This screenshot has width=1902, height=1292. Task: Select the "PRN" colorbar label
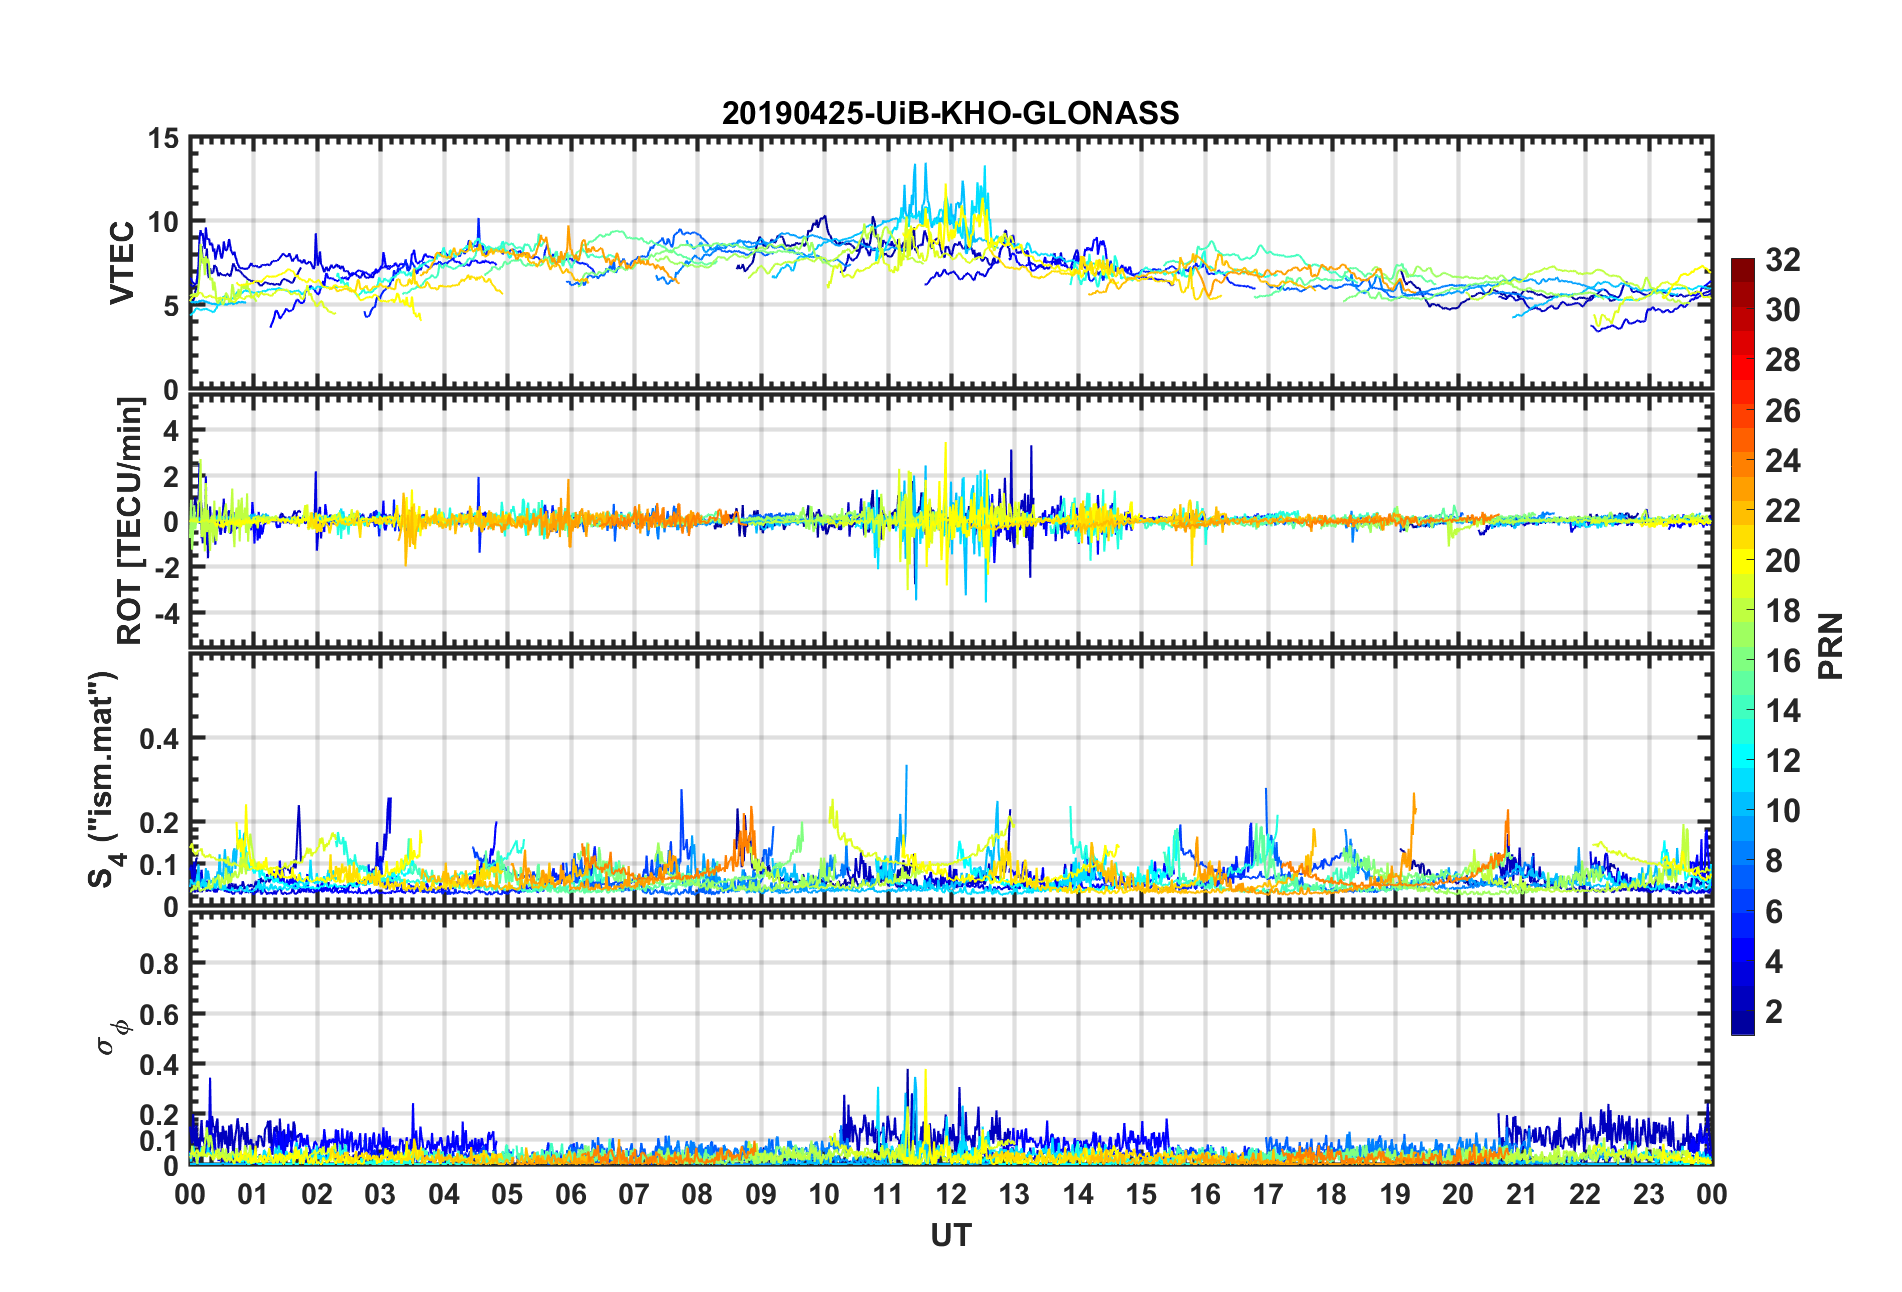coord(1830,646)
